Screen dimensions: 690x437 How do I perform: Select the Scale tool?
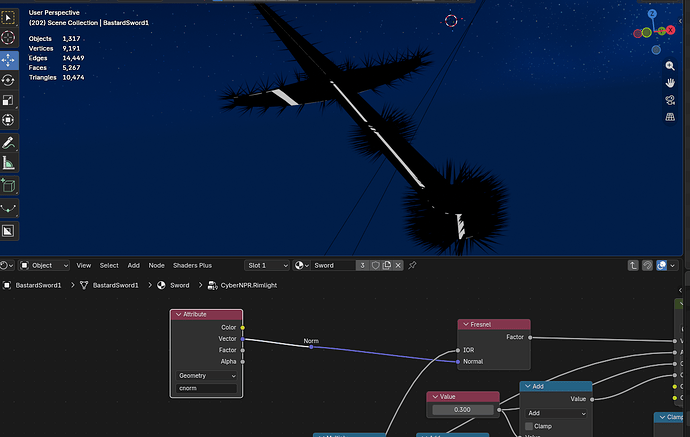pos(8,100)
